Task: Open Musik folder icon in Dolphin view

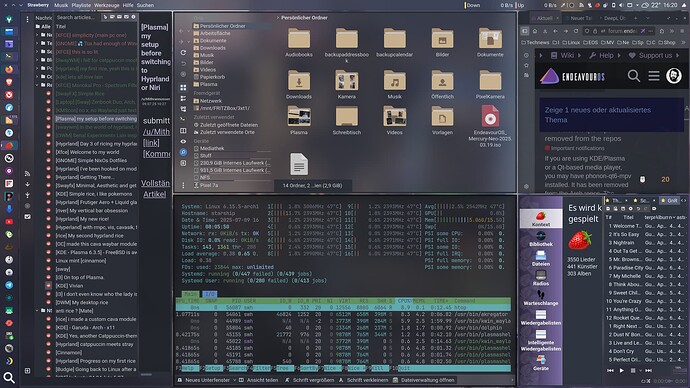Action: (395, 83)
